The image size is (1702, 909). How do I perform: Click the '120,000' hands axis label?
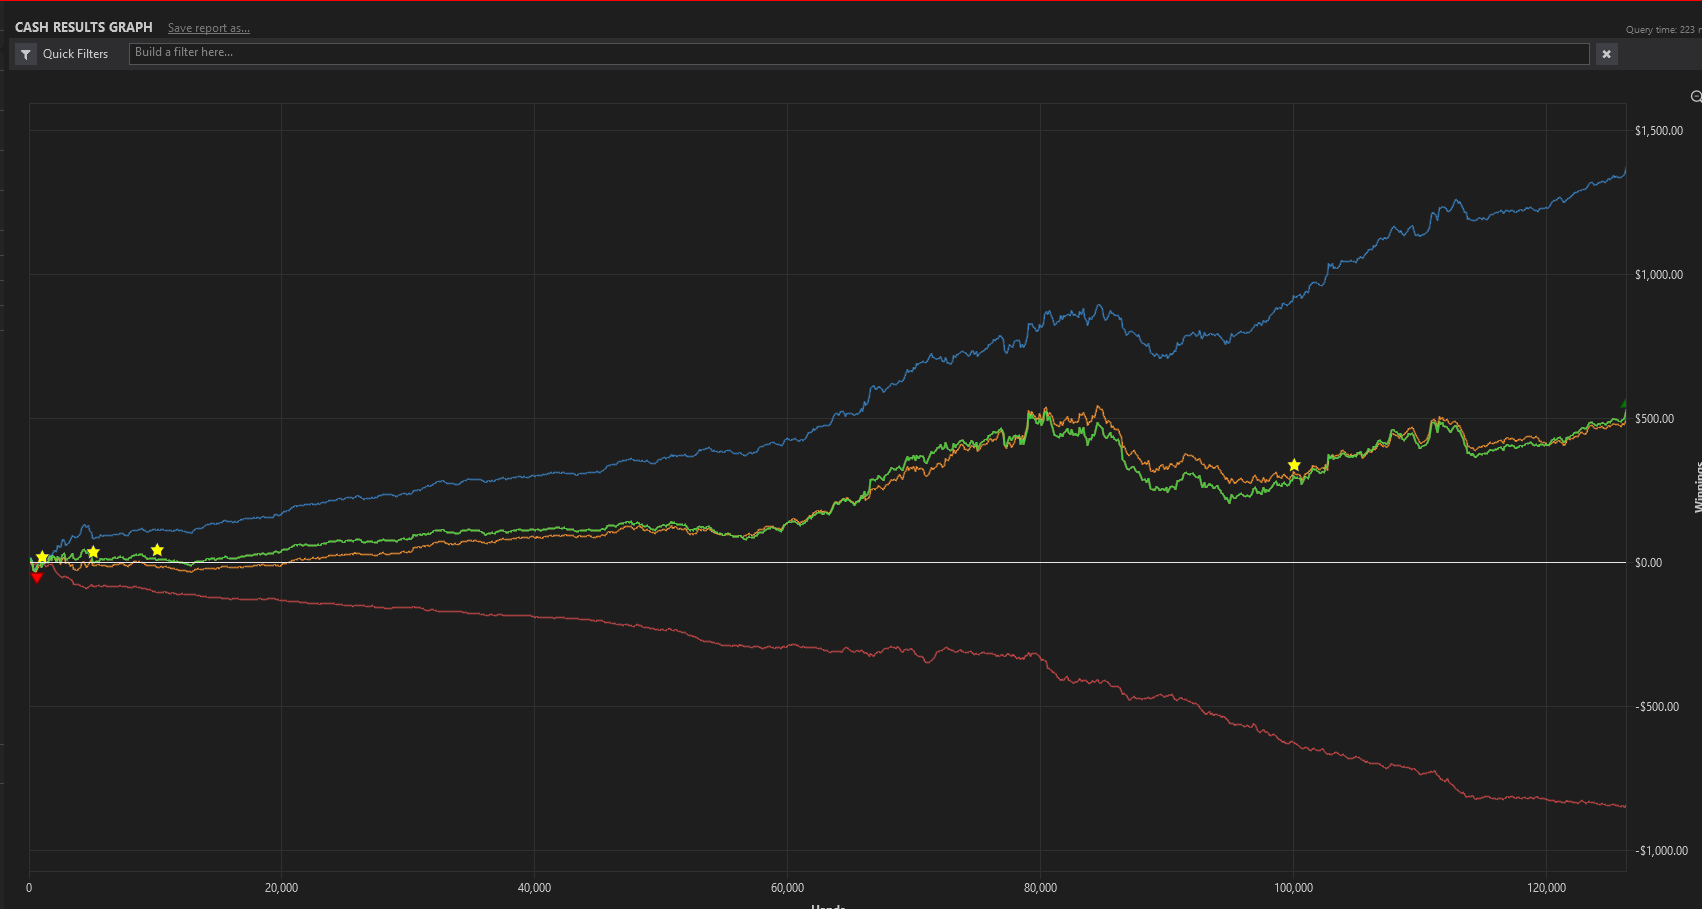(1547, 888)
